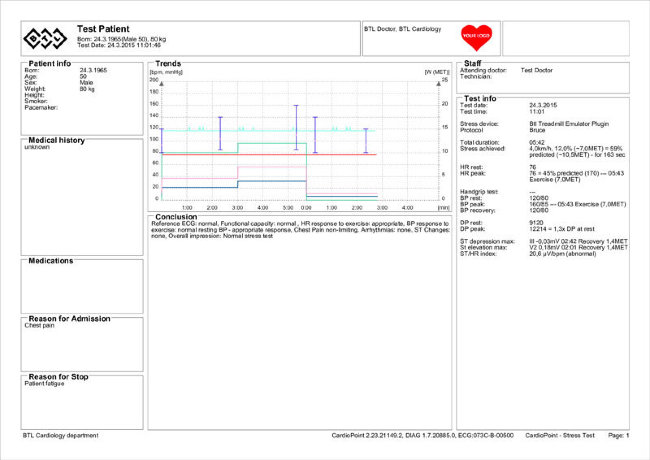The height and width of the screenshot is (460, 650).
Task: Click the 'Page: 1' footer indicator
Action: pos(618,436)
